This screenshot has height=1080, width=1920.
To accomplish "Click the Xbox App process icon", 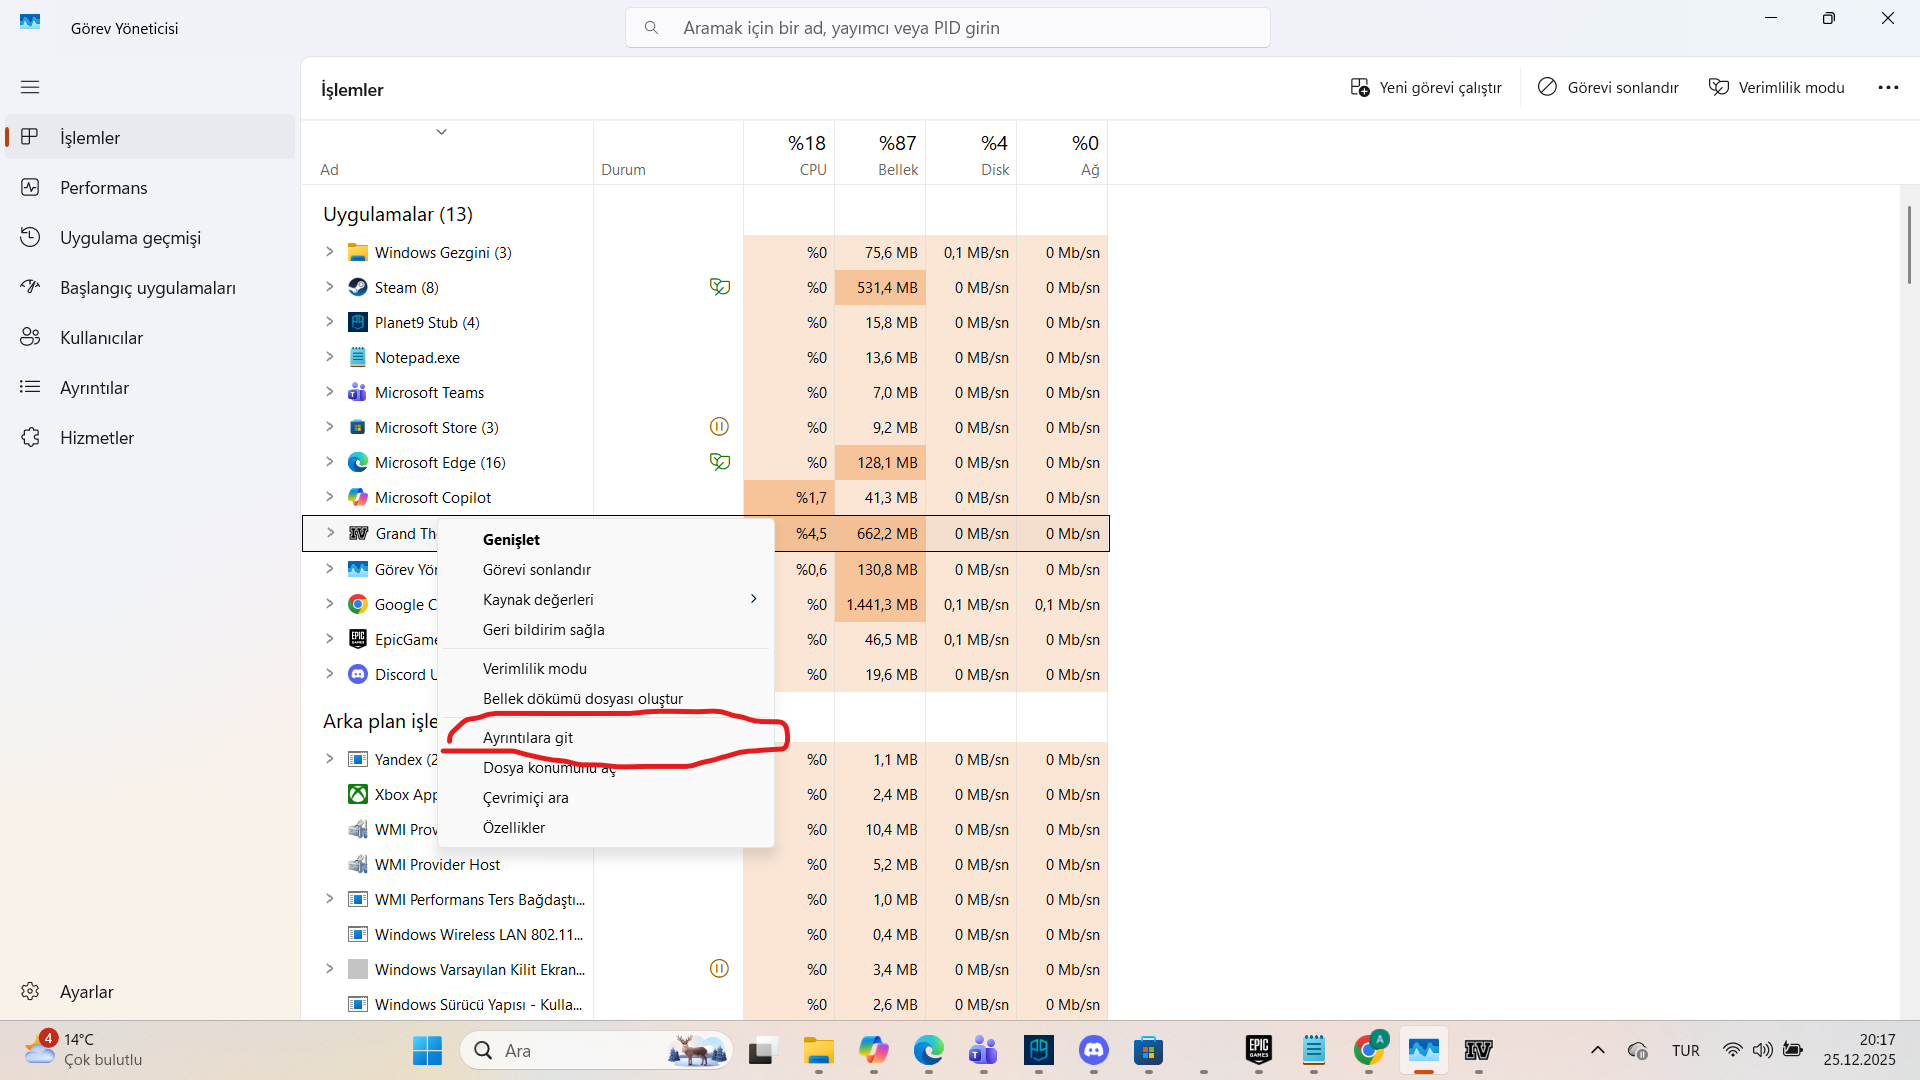I will coord(357,795).
